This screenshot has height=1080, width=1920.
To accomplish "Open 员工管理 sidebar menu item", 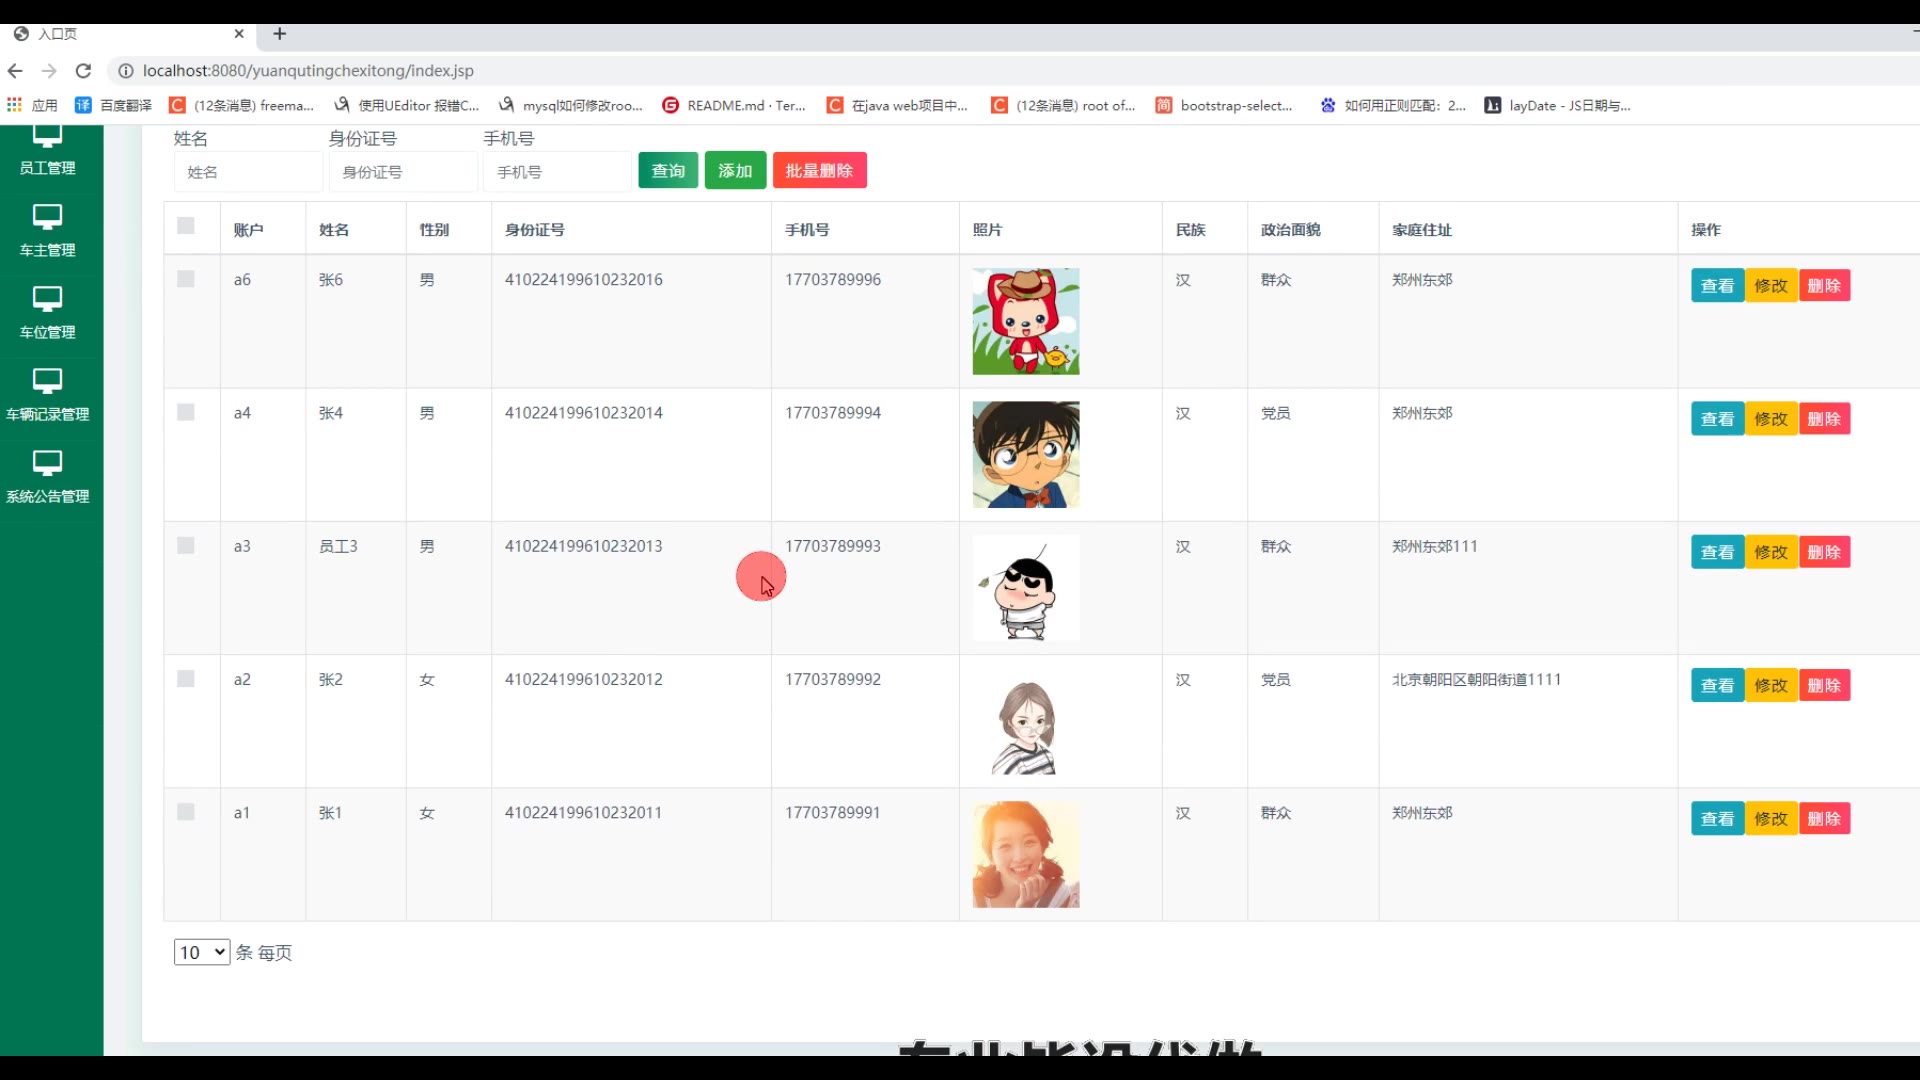I will pyautogui.click(x=47, y=167).
